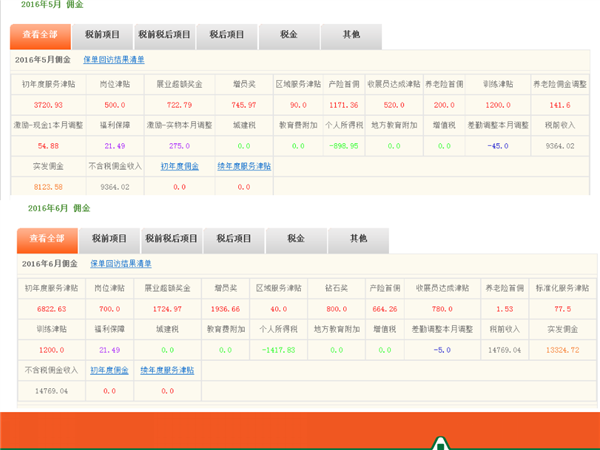
Task: Click 初年度佣金 link in June 2016 table
Action: [x=109, y=370]
